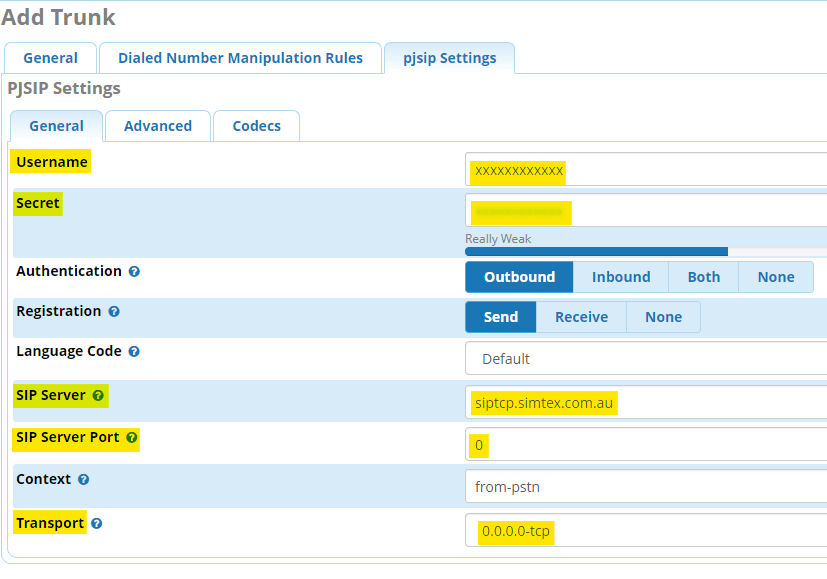This screenshot has height=579, width=827.
Task: Click the SIP Server Port help icon
Action: 130,437
